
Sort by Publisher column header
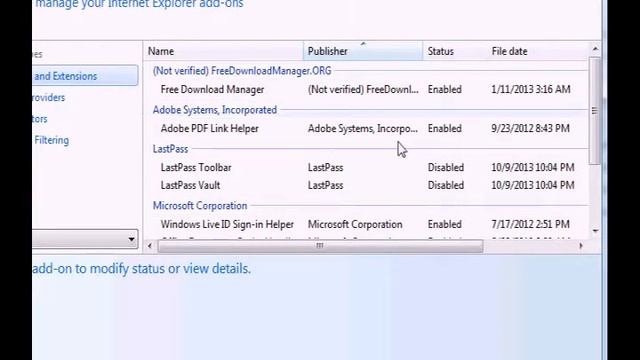pos(363,51)
